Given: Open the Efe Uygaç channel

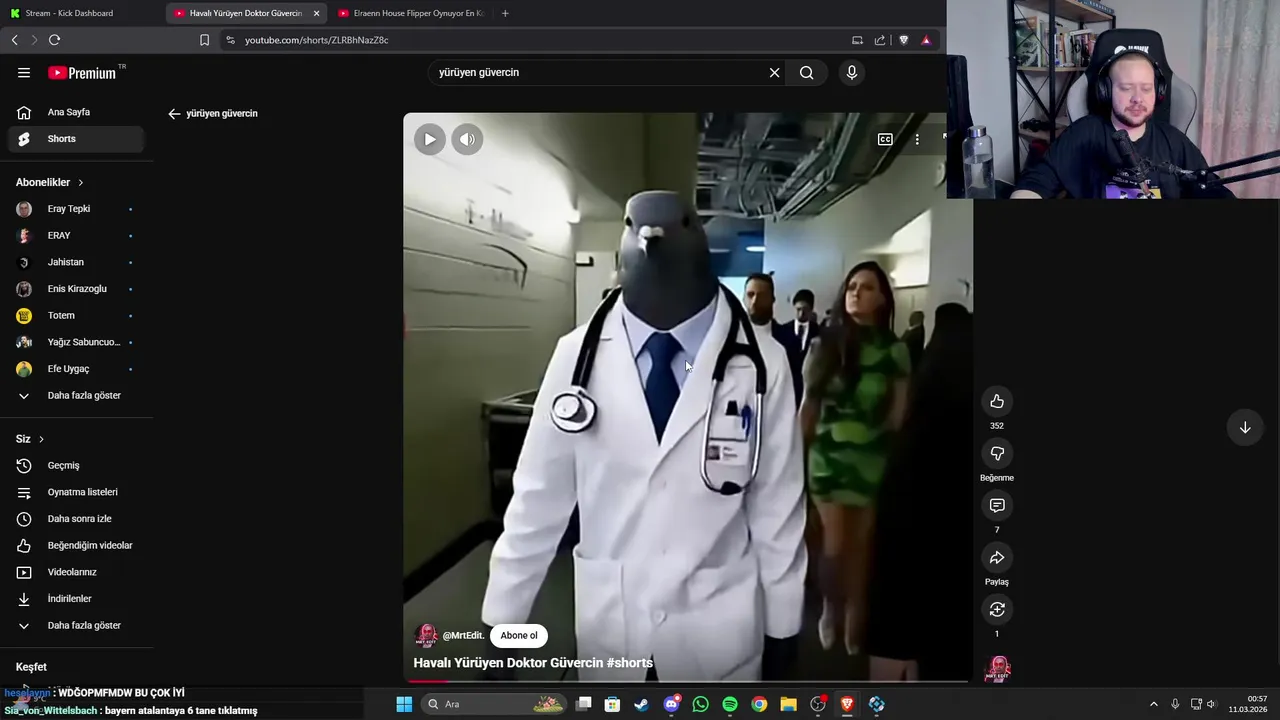Looking at the screenshot, I should tap(75, 369).
